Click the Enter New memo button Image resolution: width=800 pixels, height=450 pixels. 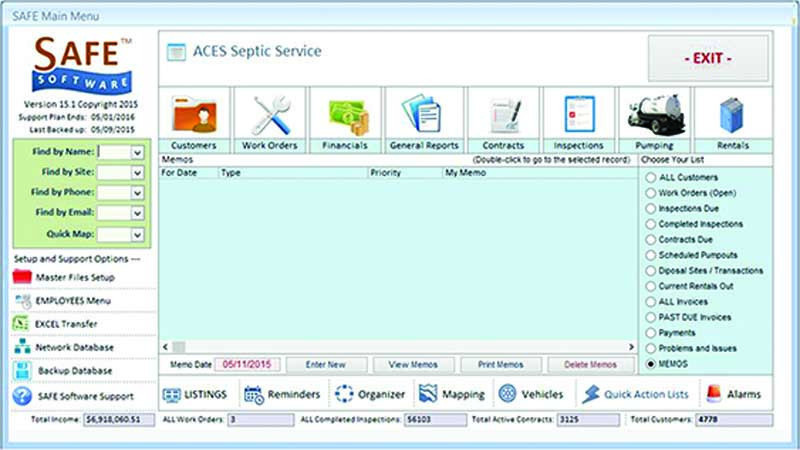point(326,364)
